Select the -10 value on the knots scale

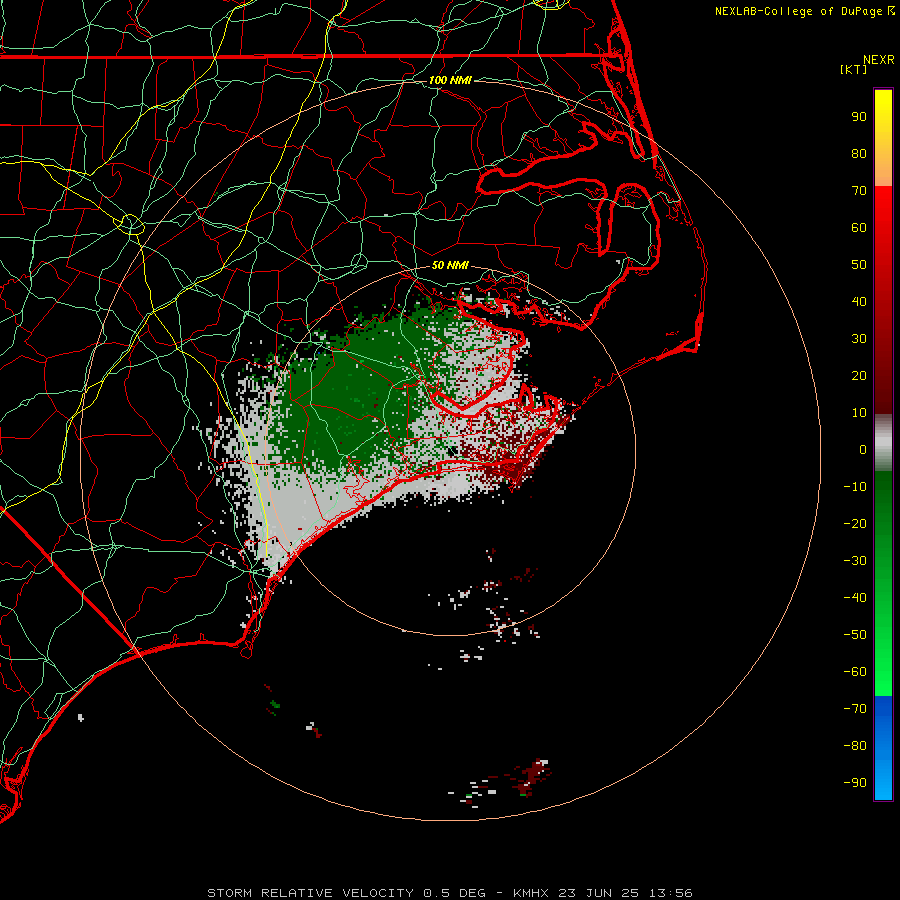pyautogui.click(x=855, y=487)
